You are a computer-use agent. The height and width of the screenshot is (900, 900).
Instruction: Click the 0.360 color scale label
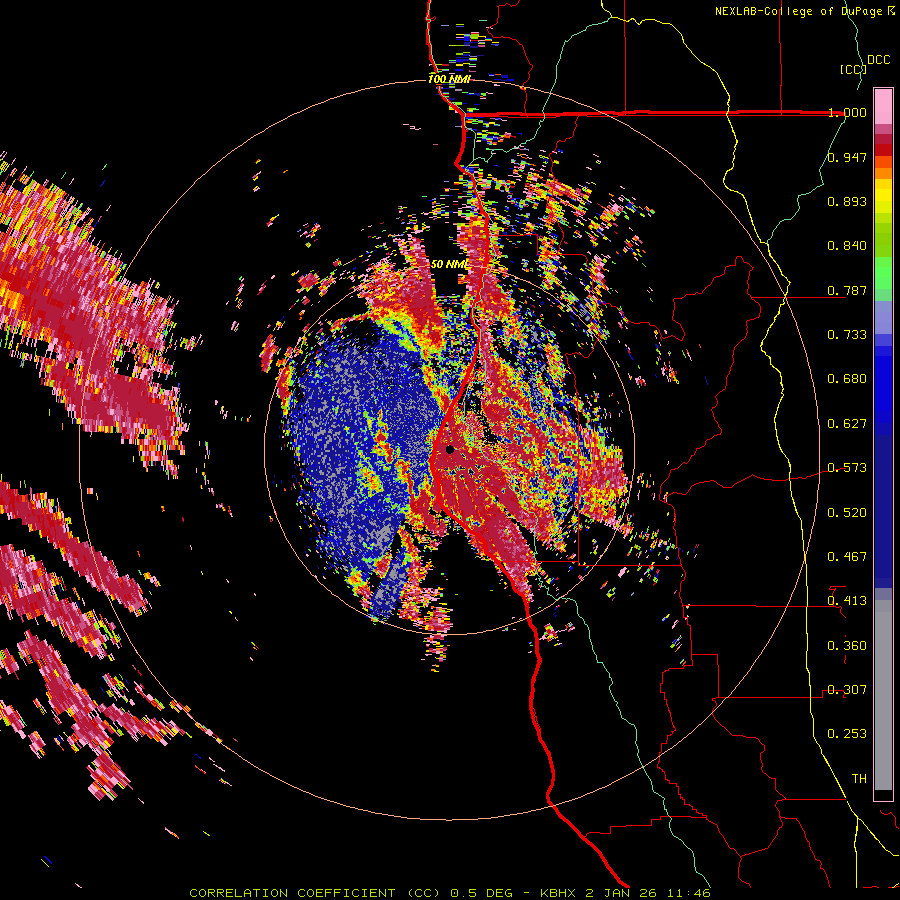click(x=847, y=646)
